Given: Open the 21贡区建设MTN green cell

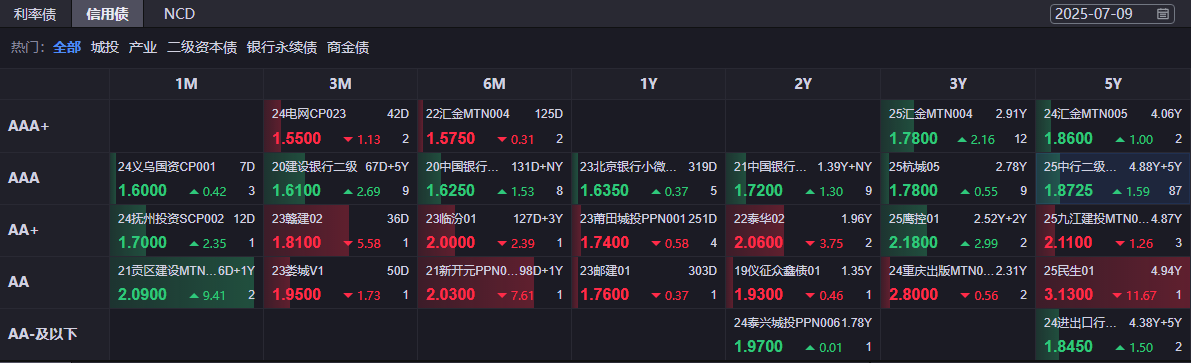Looking at the screenshot, I should tap(186, 283).
